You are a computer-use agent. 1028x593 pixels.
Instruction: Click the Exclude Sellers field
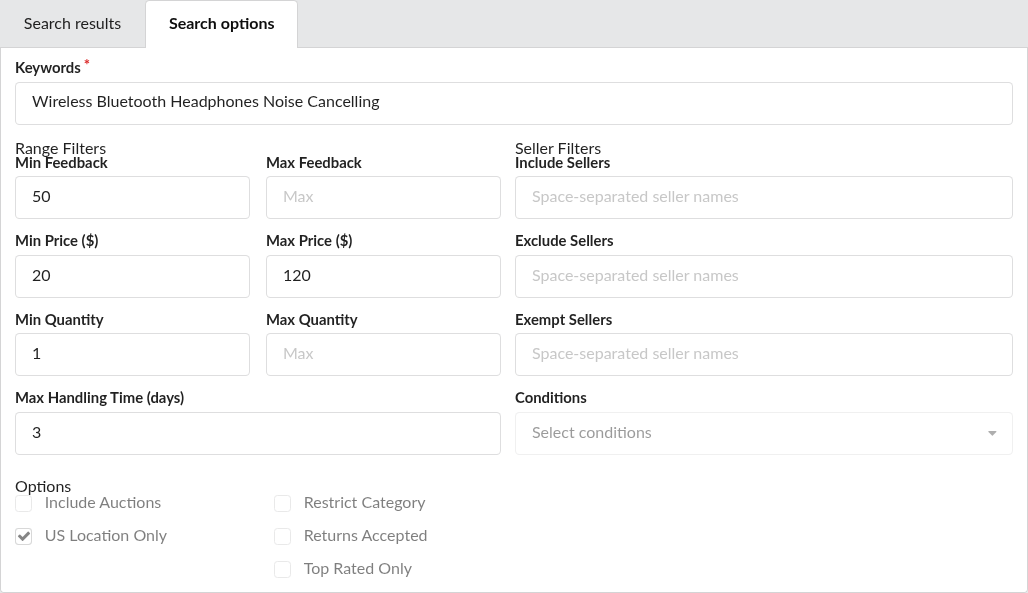pos(764,275)
